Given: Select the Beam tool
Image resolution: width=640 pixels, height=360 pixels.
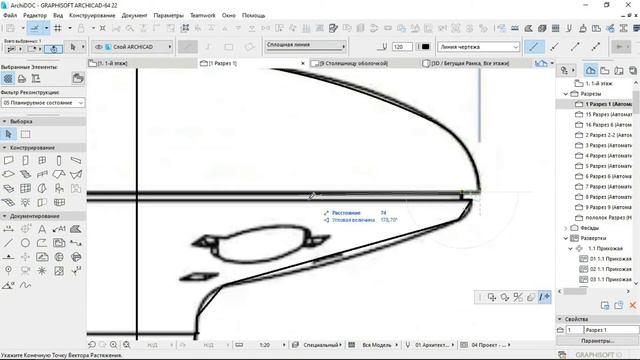Looking at the screenshot, I should 76,160.
